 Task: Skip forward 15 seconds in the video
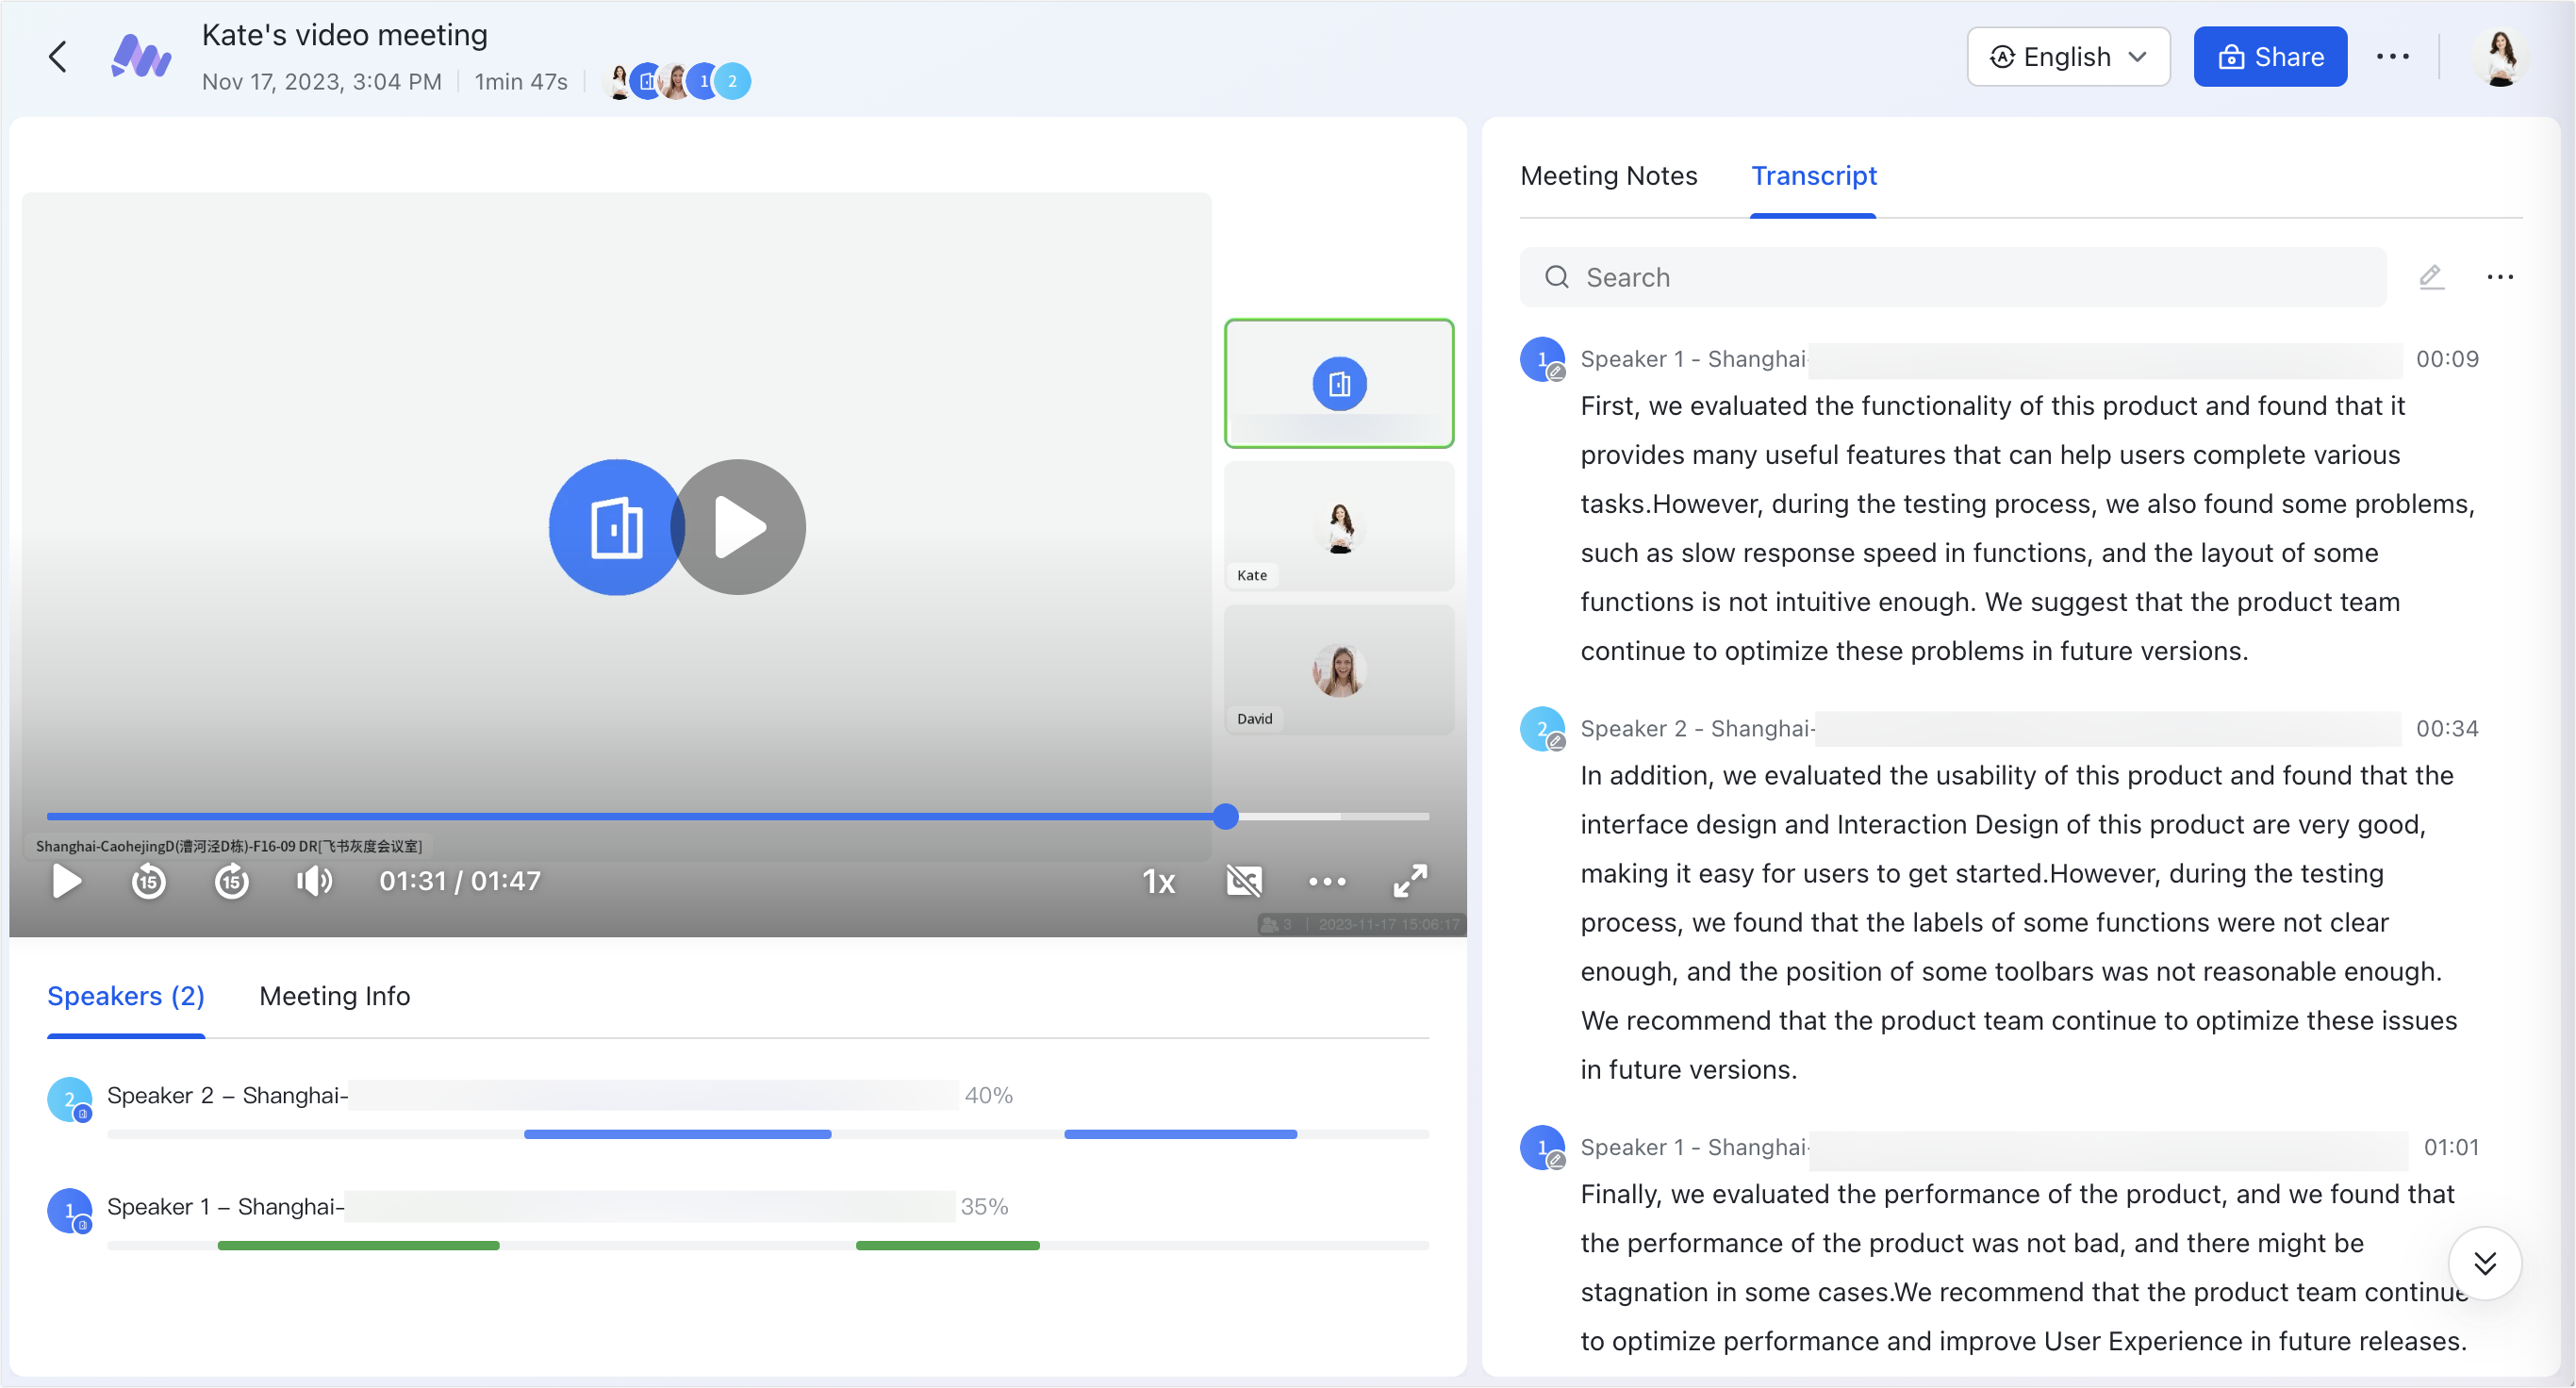click(x=232, y=881)
